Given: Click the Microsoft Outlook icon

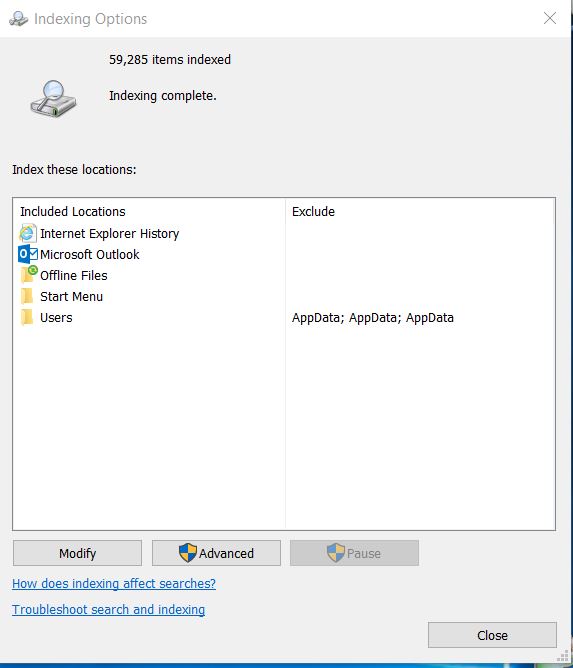Looking at the screenshot, I should (x=28, y=254).
